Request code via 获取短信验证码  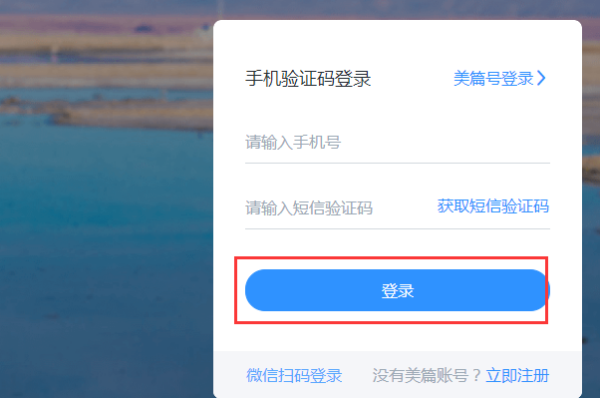(x=493, y=206)
